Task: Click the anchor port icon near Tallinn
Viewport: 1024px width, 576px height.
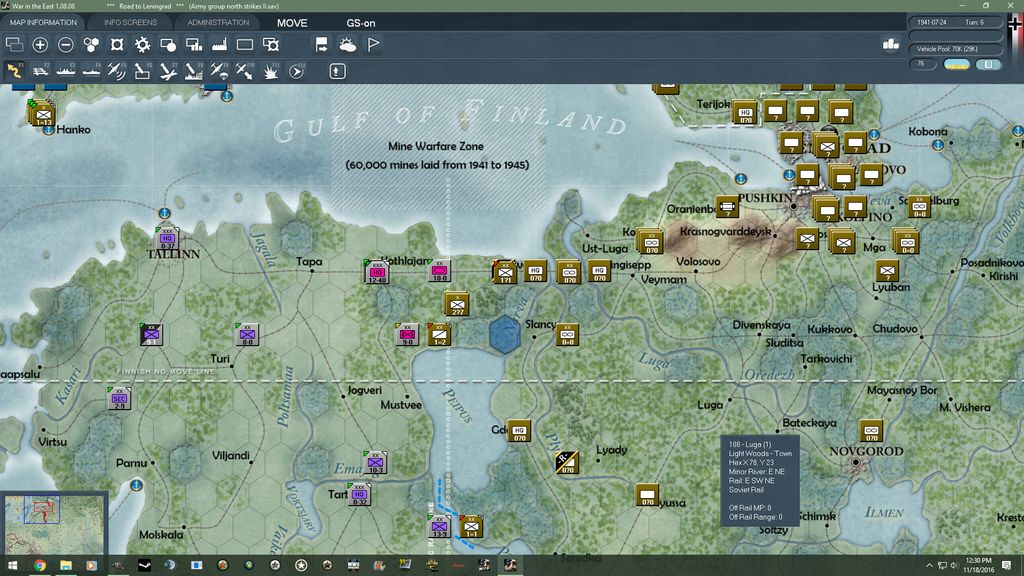Action: (165, 213)
